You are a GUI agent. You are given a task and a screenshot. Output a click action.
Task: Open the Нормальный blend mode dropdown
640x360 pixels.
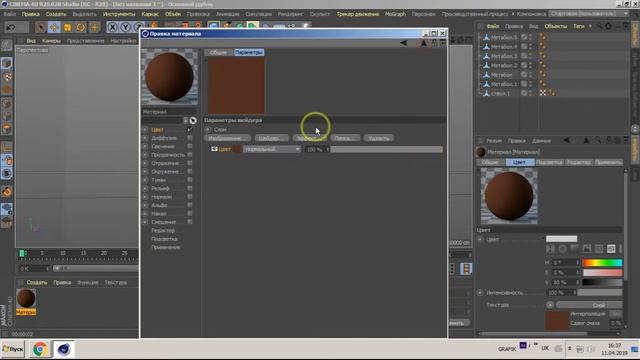coord(272,149)
